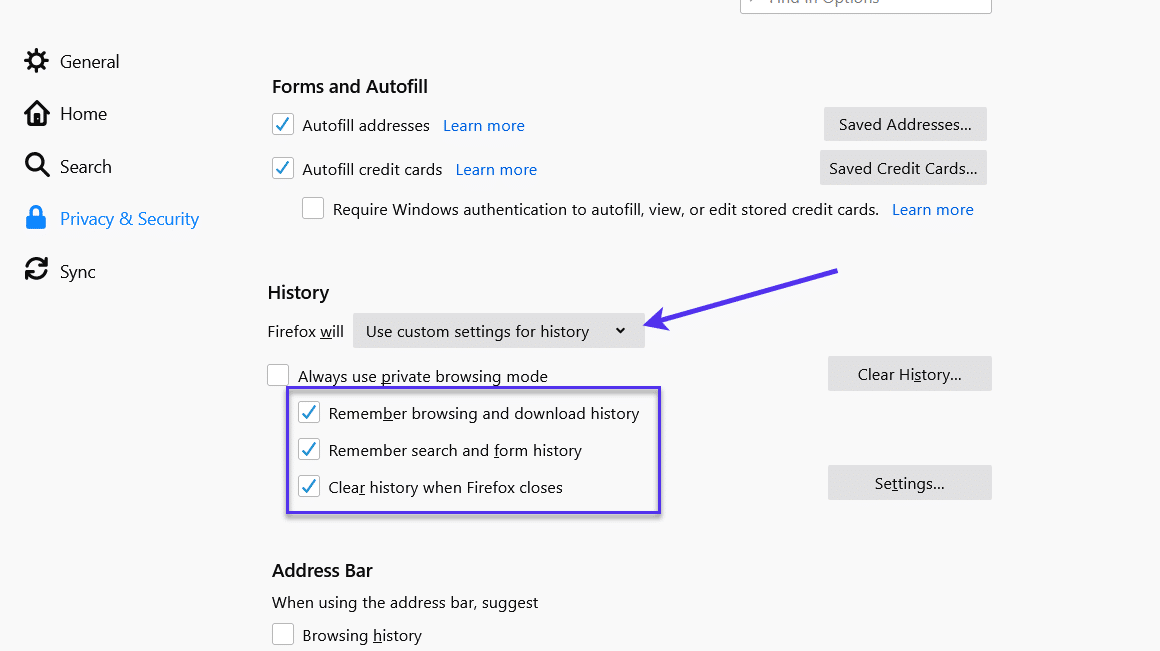The width and height of the screenshot is (1160, 651).
Task: Select the Privacy & Security lock icon
Action: tap(36, 218)
